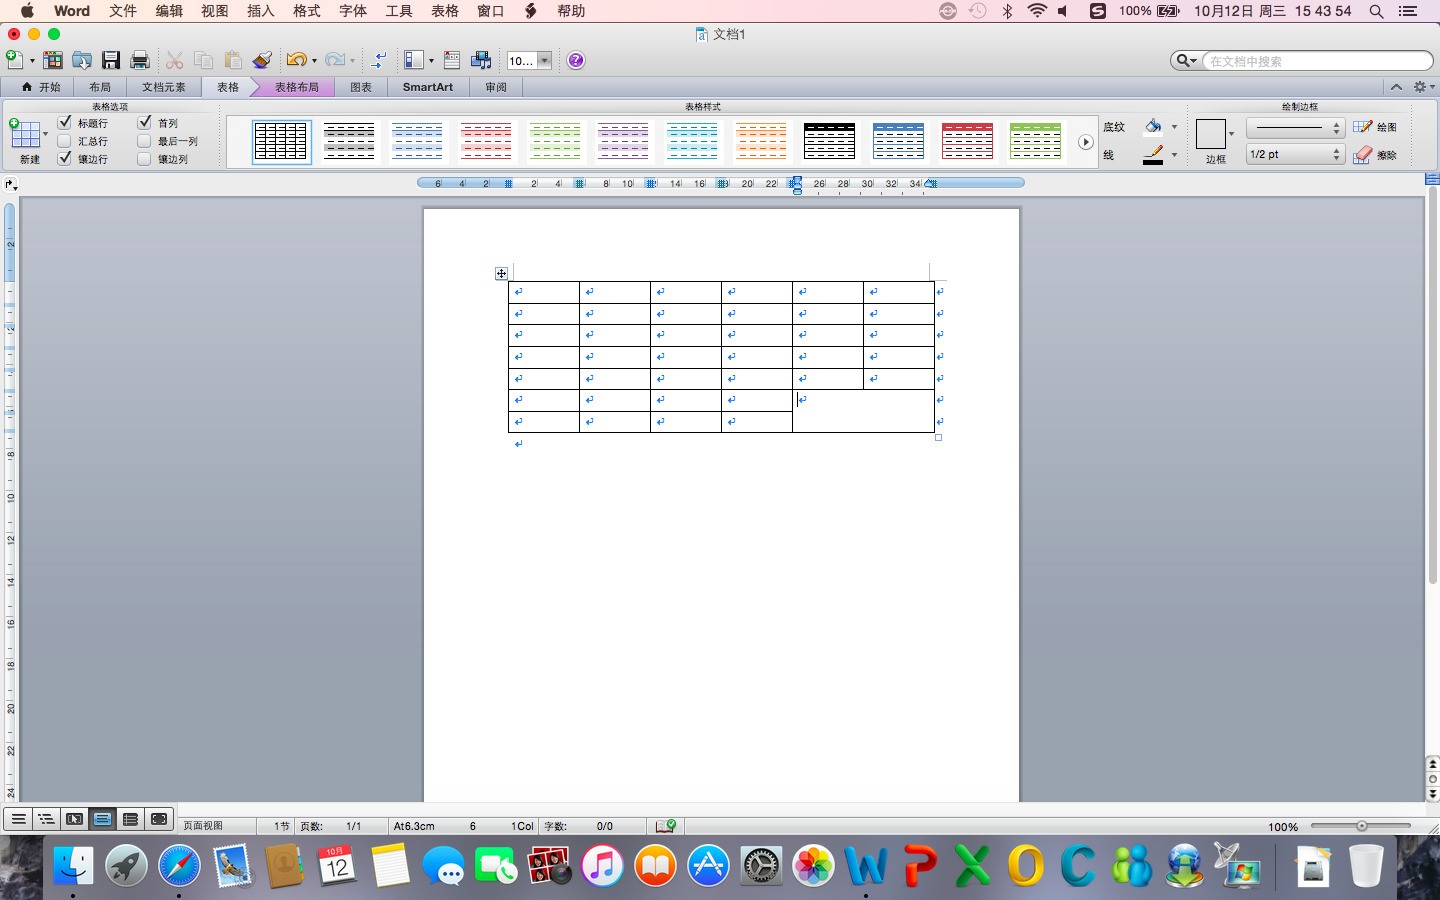Screen dimensions: 1440x900
Task: Open the 插入 menu in menu bar
Action: click(x=260, y=11)
